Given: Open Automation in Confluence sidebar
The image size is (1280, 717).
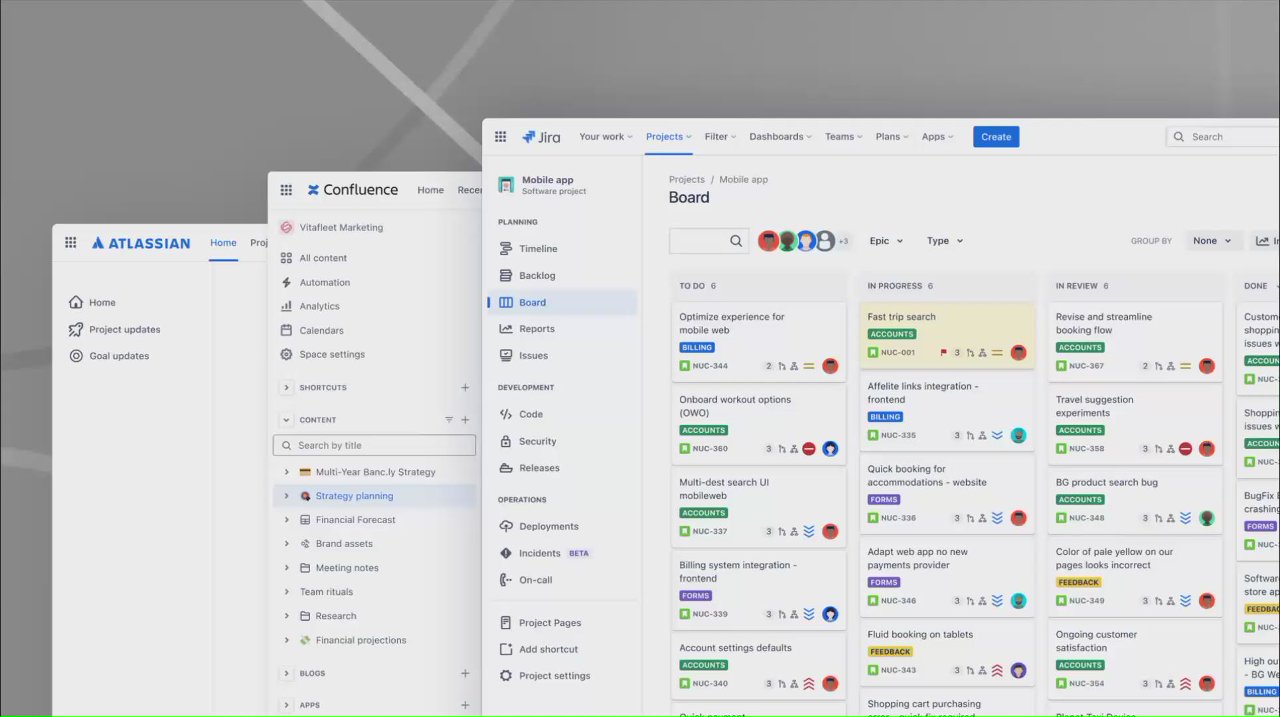Looking at the screenshot, I should pyautogui.click(x=324, y=283).
